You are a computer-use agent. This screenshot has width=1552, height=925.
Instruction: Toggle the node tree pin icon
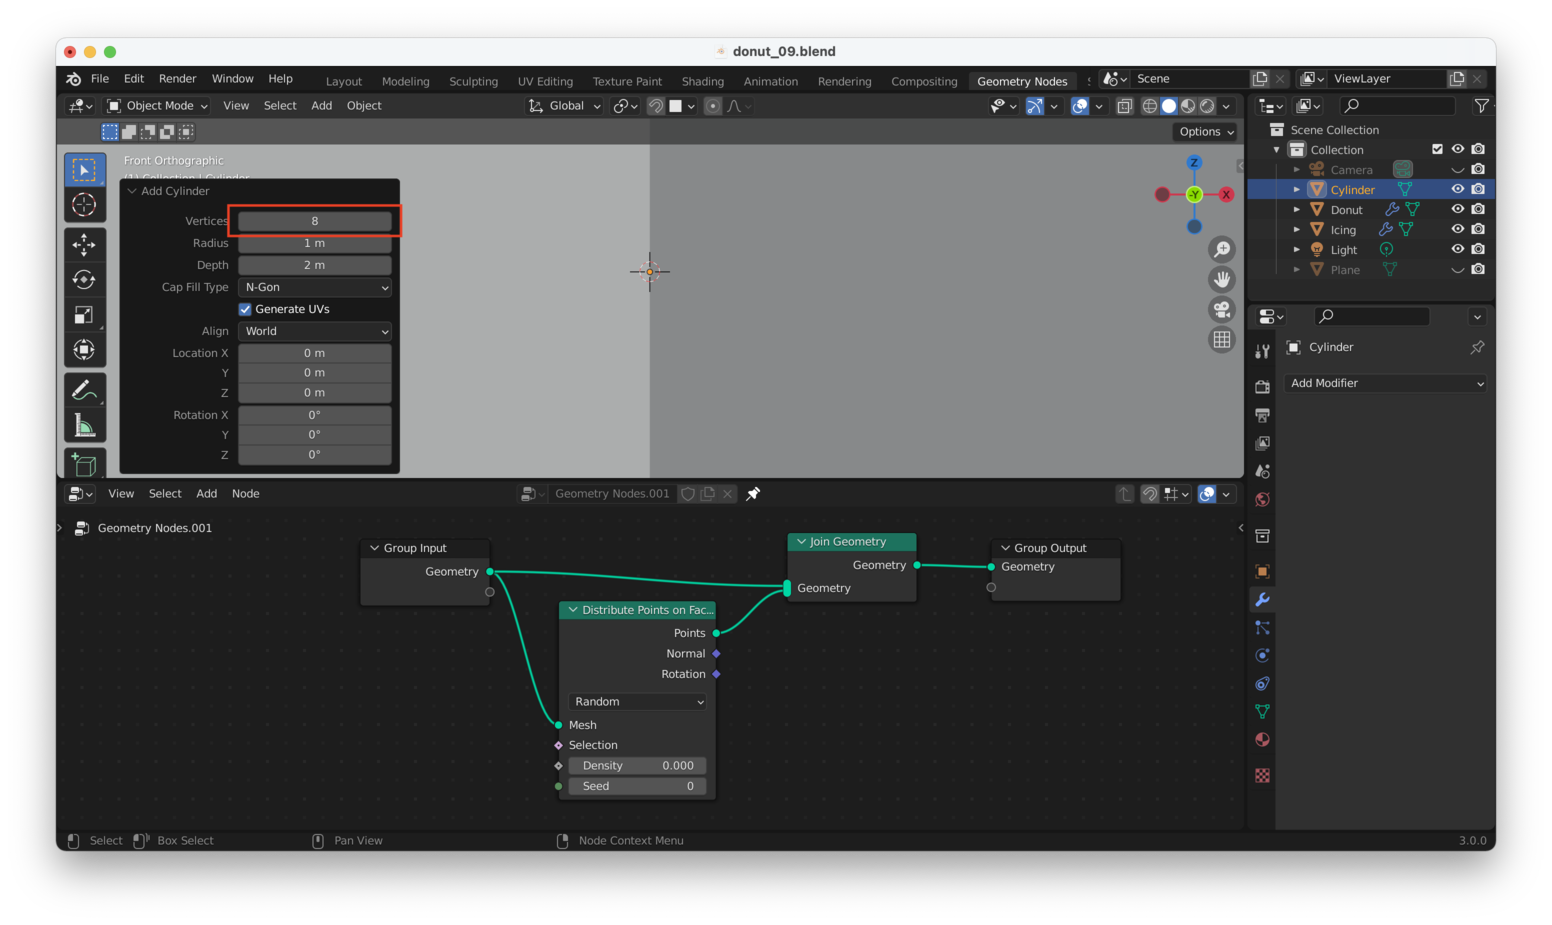753,493
